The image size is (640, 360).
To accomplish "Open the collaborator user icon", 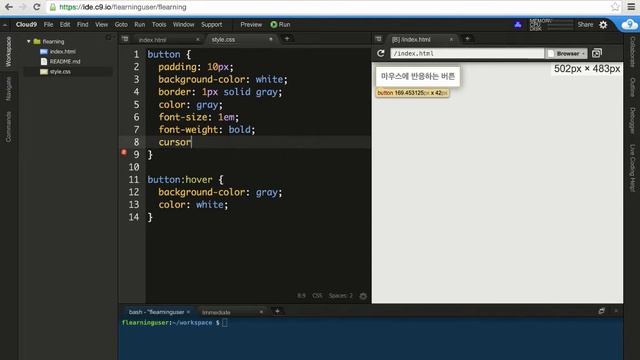I will coord(518,24).
